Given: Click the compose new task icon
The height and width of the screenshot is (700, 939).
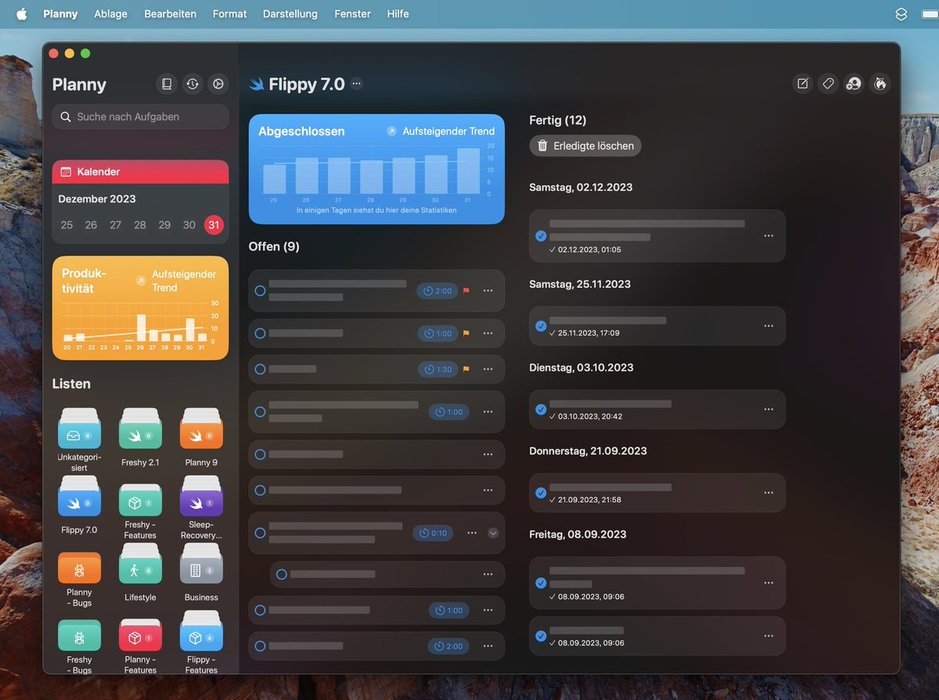Looking at the screenshot, I should pos(802,84).
